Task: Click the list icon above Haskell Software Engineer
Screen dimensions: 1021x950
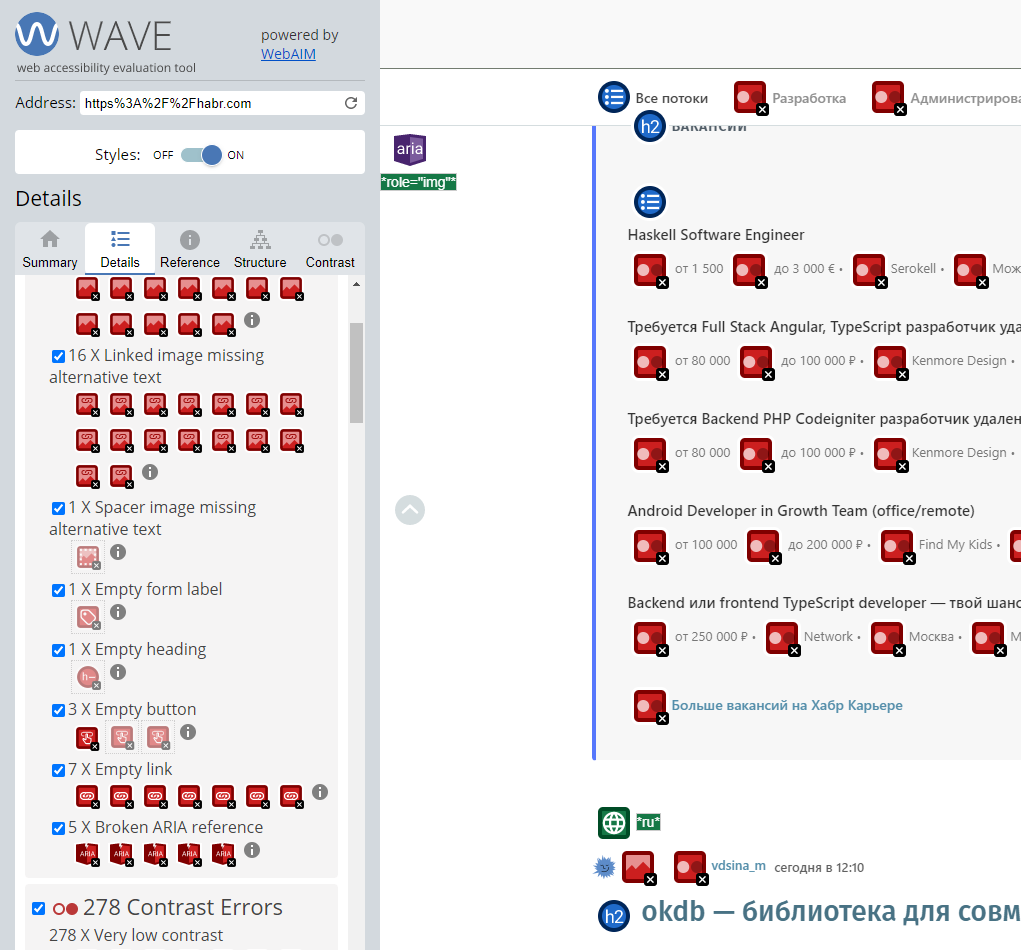Action: [x=650, y=202]
